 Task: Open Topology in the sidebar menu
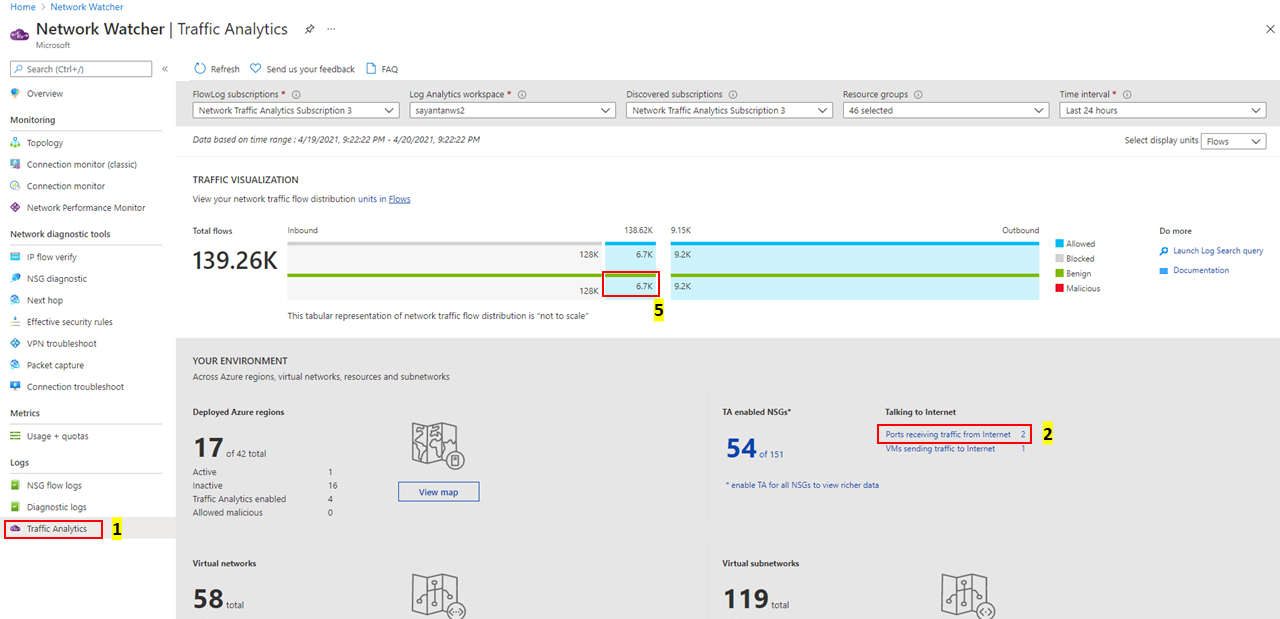45,143
